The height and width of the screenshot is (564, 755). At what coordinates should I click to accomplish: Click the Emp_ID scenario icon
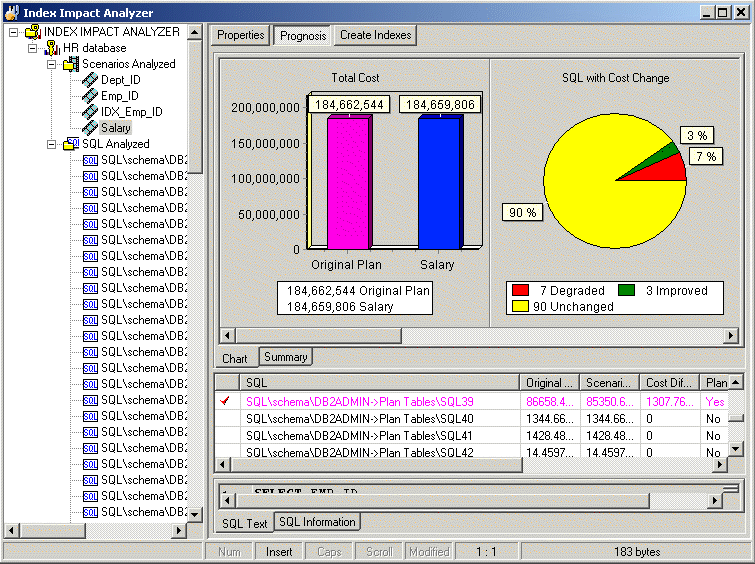pyautogui.click(x=90, y=96)
